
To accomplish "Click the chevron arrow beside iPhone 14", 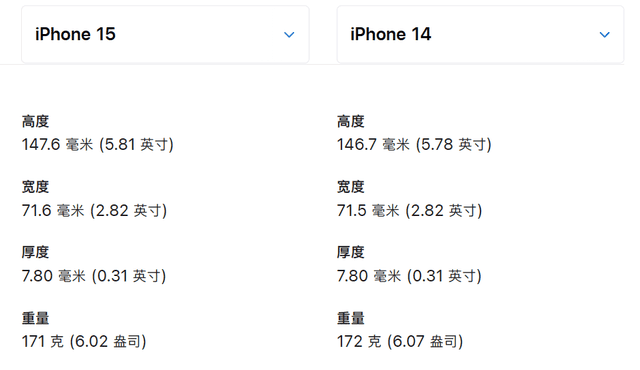I will [x=604, y=35].
